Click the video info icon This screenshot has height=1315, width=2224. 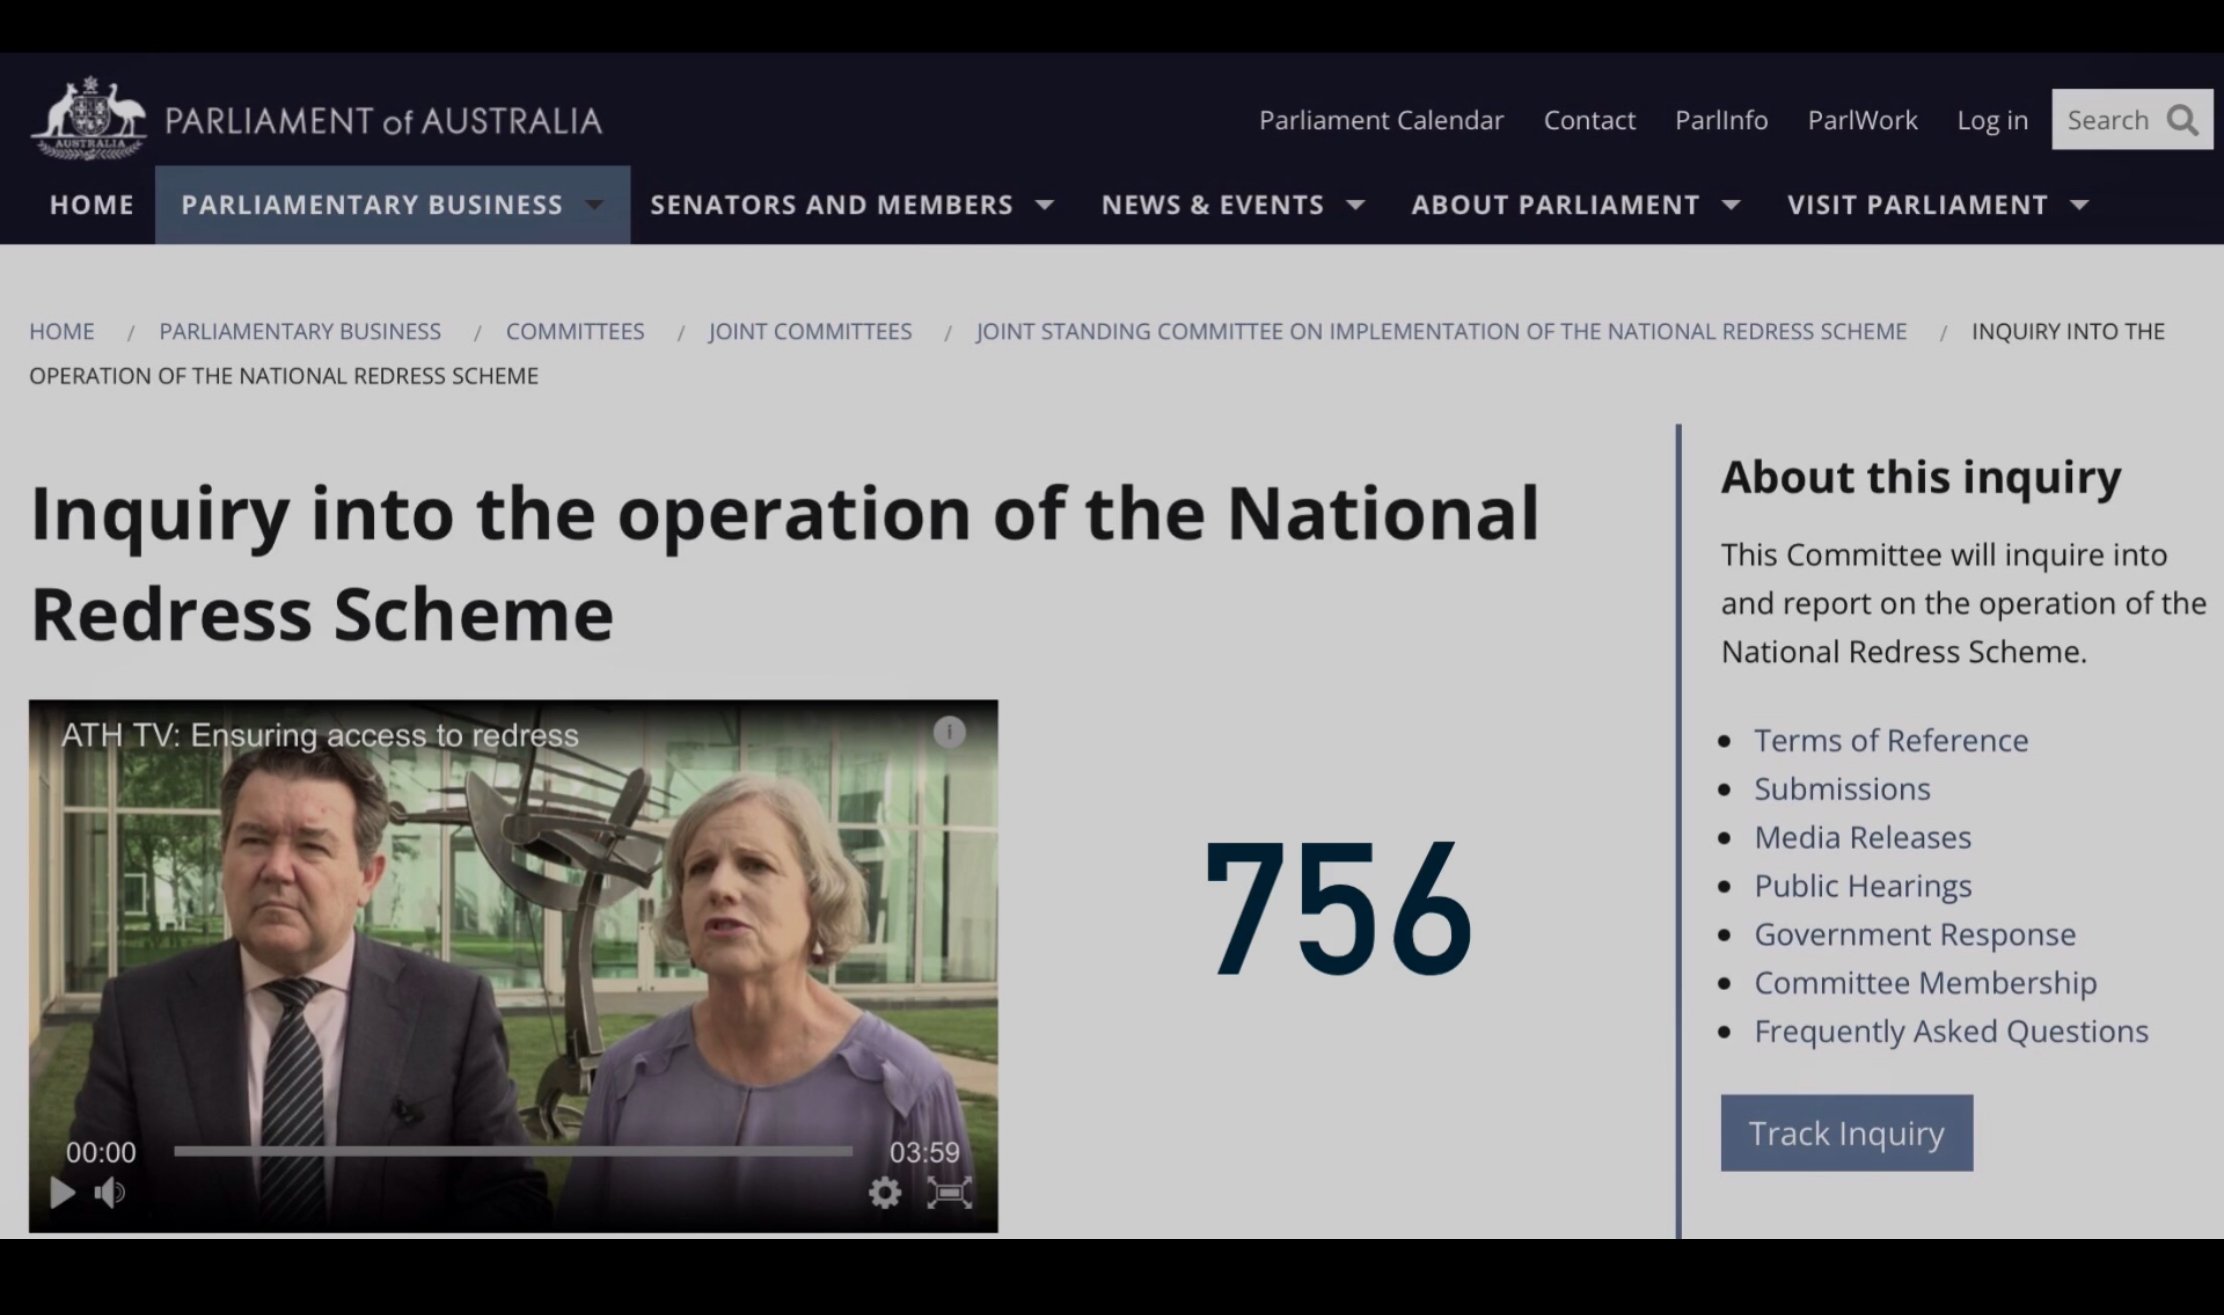[x=949, y=732]
